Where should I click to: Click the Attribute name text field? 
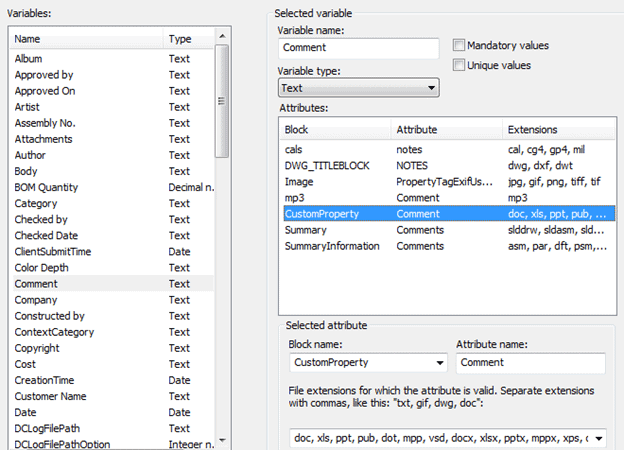point(529,362)
